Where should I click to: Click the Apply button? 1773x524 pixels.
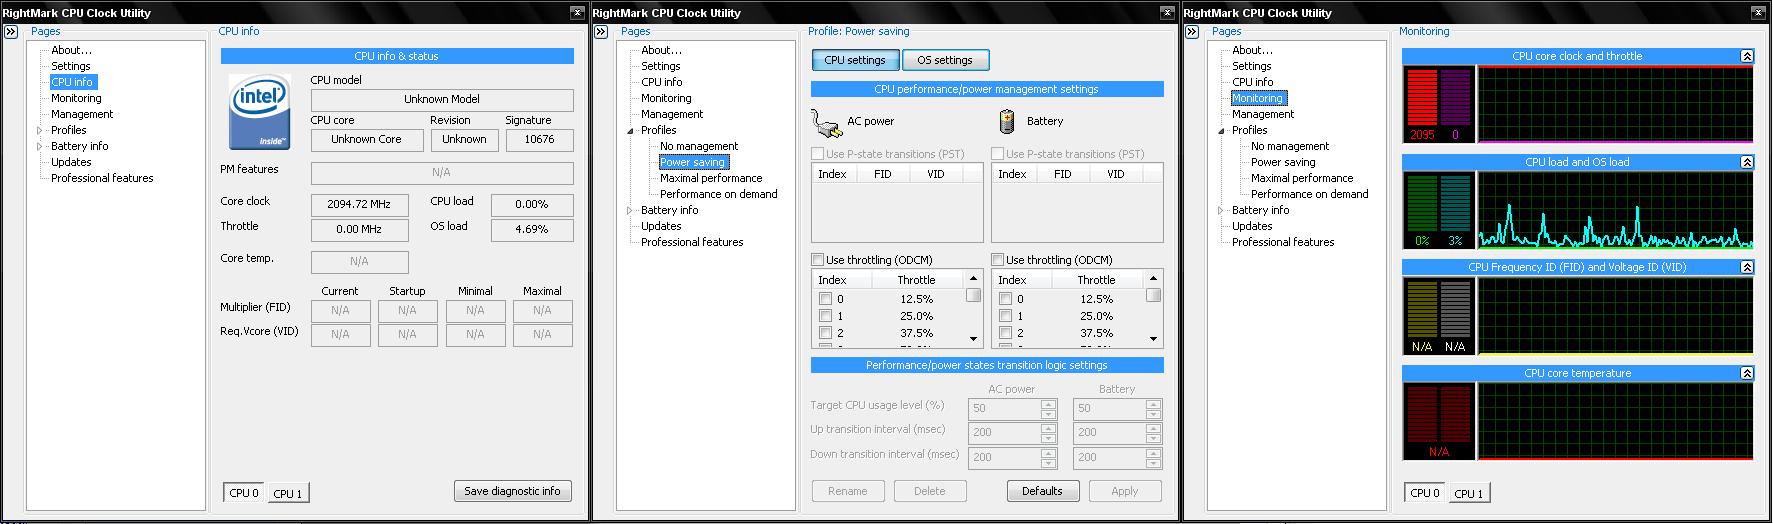pyautogui.click(x=1125, y=491)
